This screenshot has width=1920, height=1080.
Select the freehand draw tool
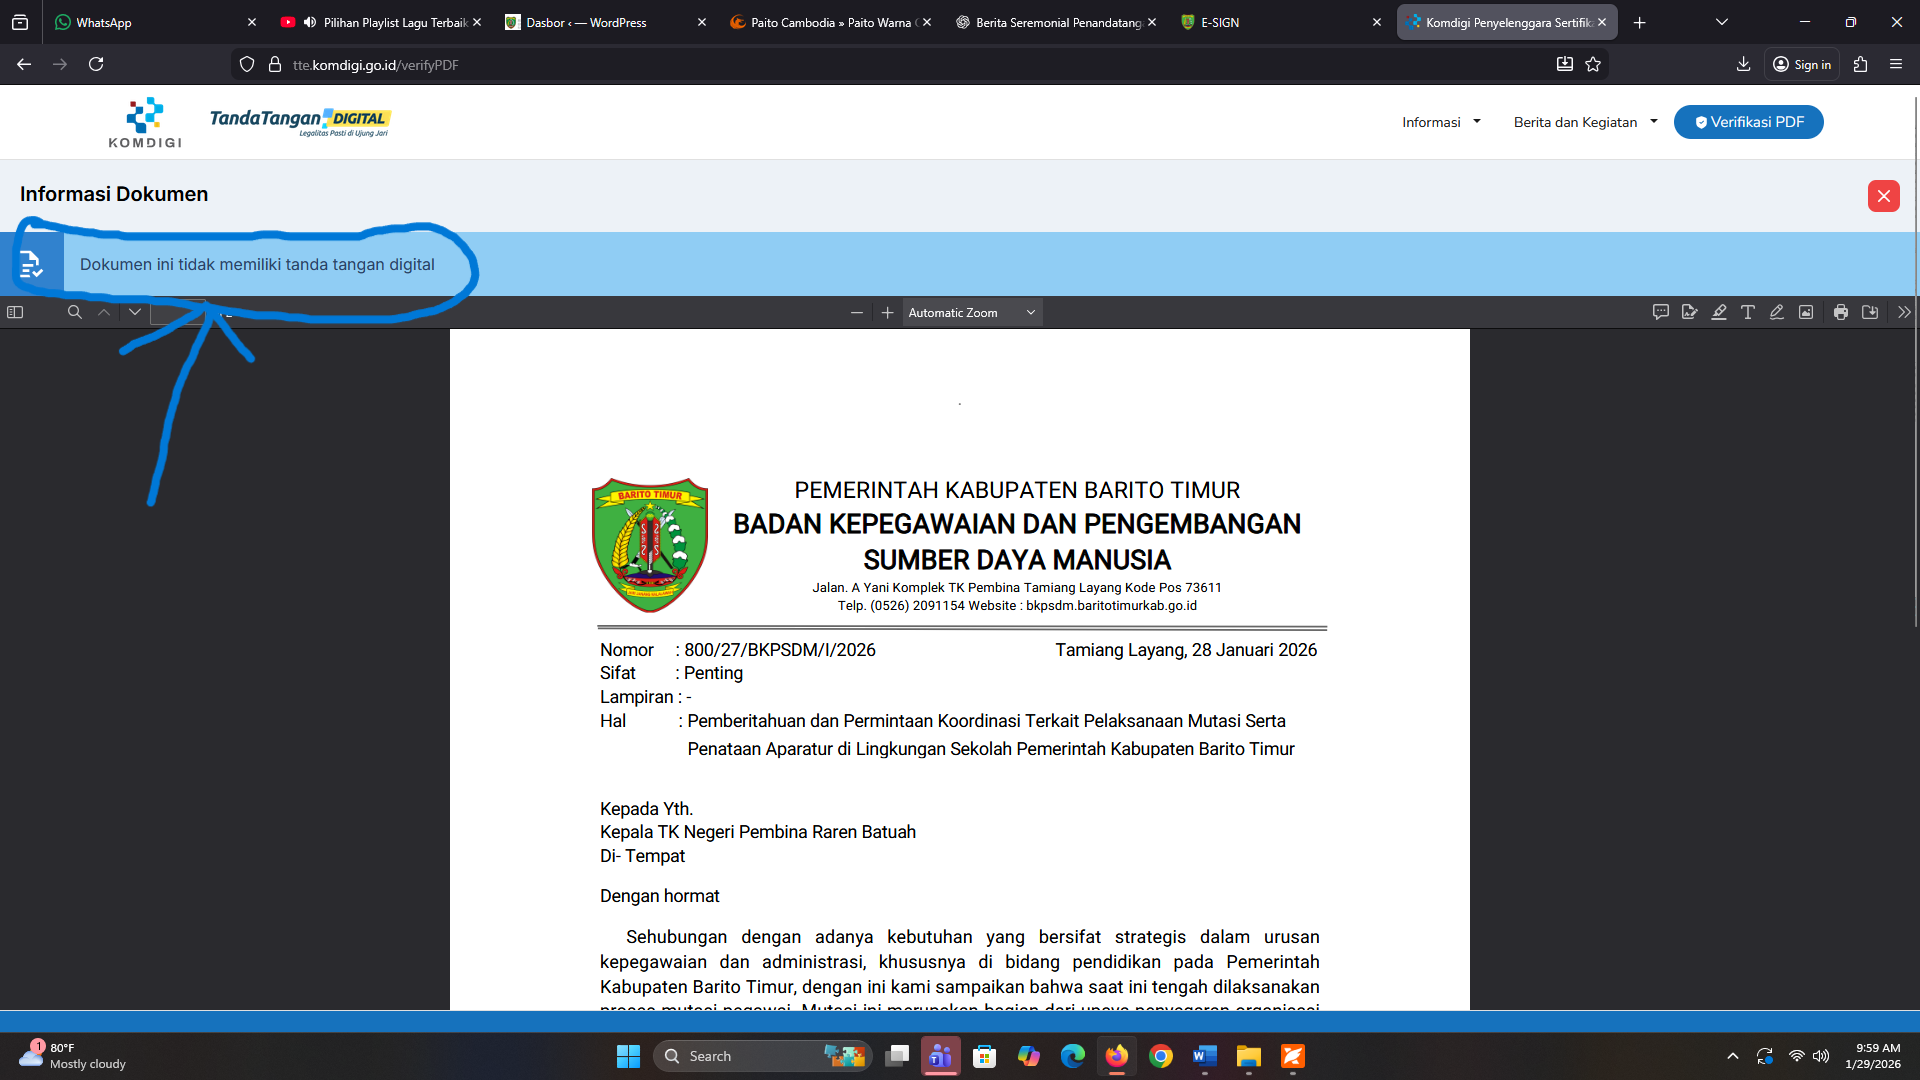(x=1777, y=312)
